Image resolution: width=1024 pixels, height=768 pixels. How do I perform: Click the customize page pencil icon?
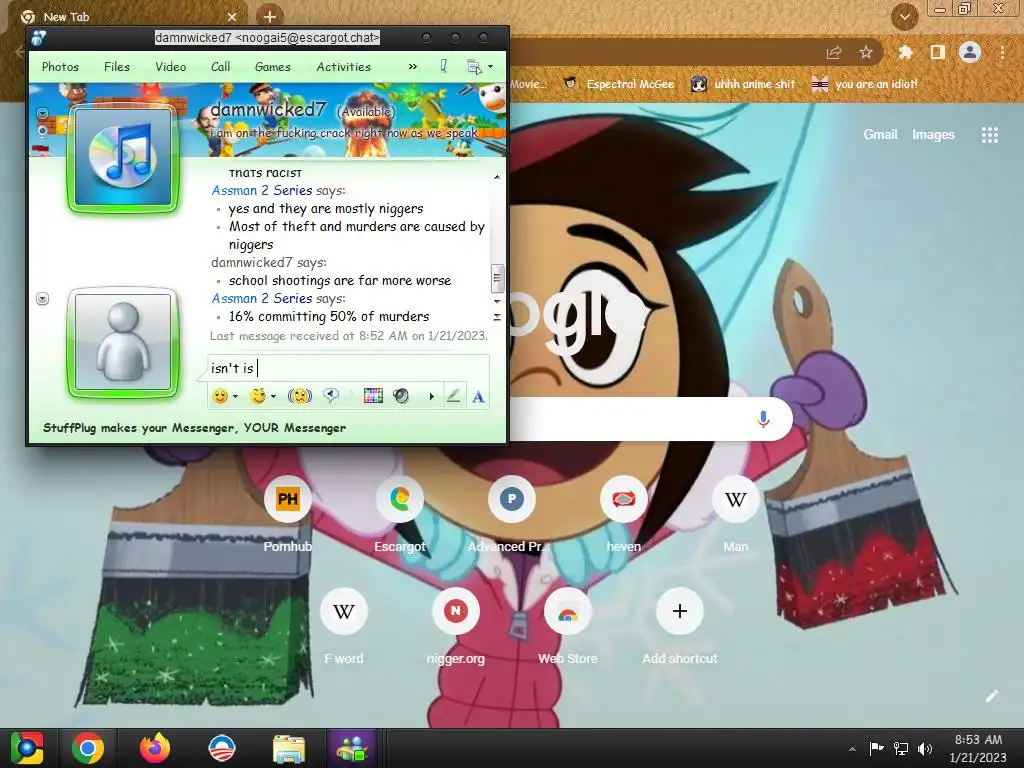pyautogui.click(x=991, y=696)
